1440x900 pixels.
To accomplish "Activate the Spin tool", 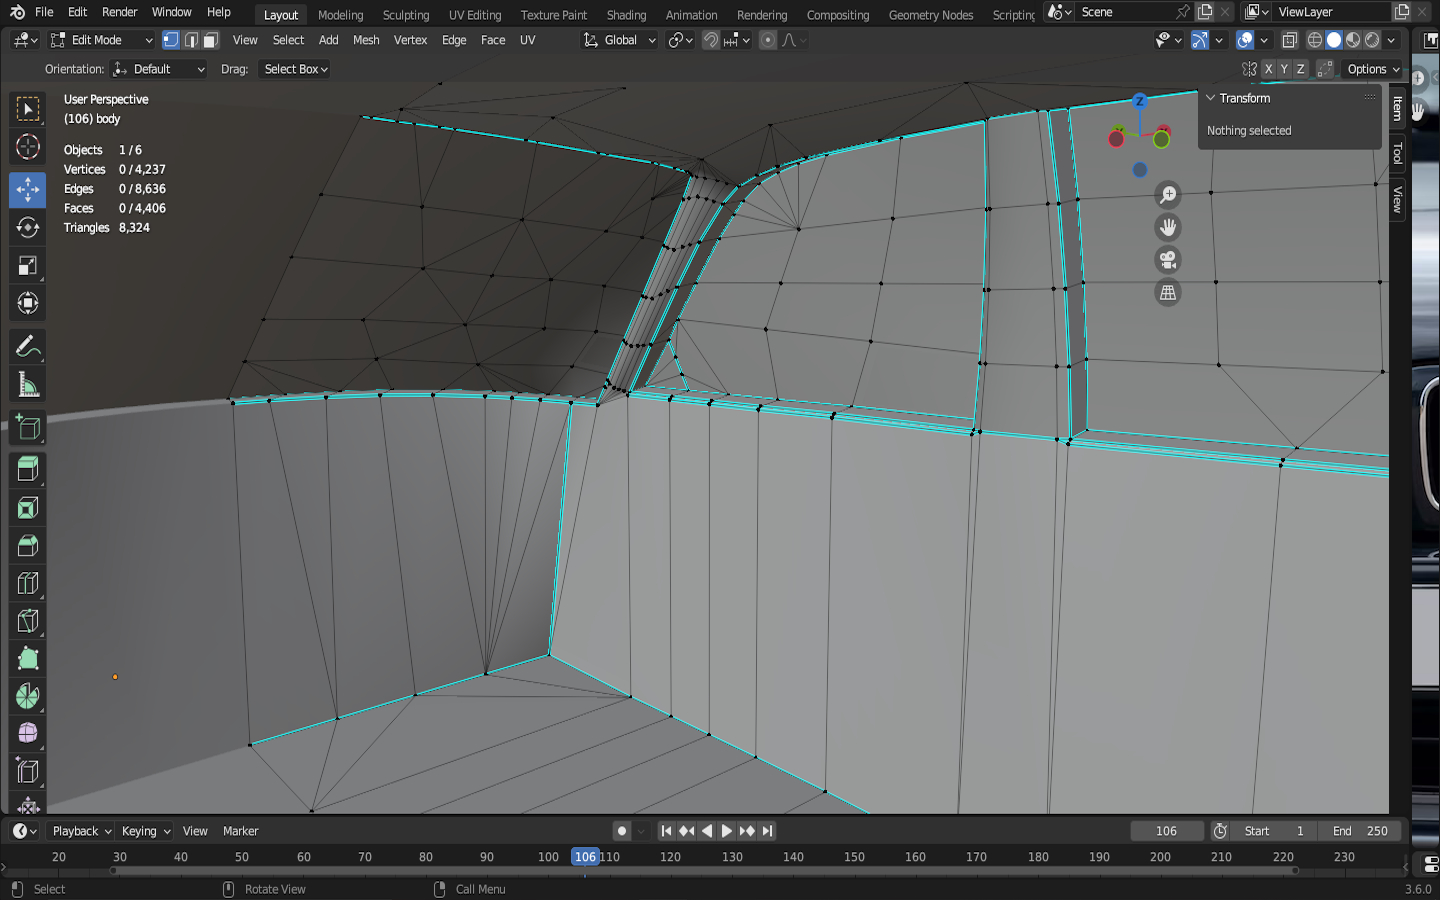I will pos(28,697).
